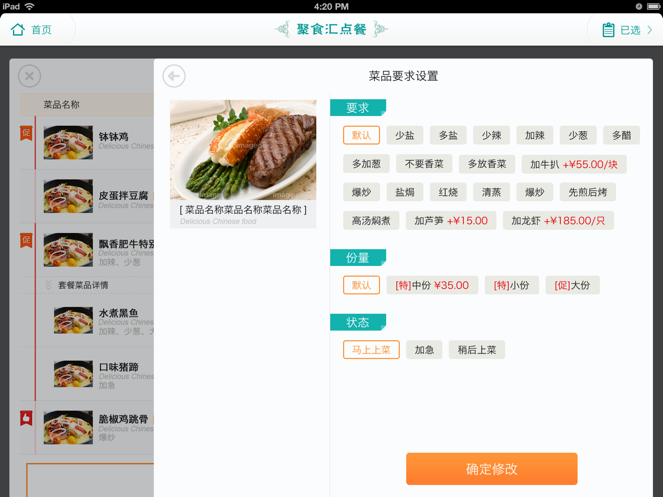This screenshot has height=497, width=663.
Task: Select the 水煮黑鱼 dish row
Action: click(x=100, y=320)
